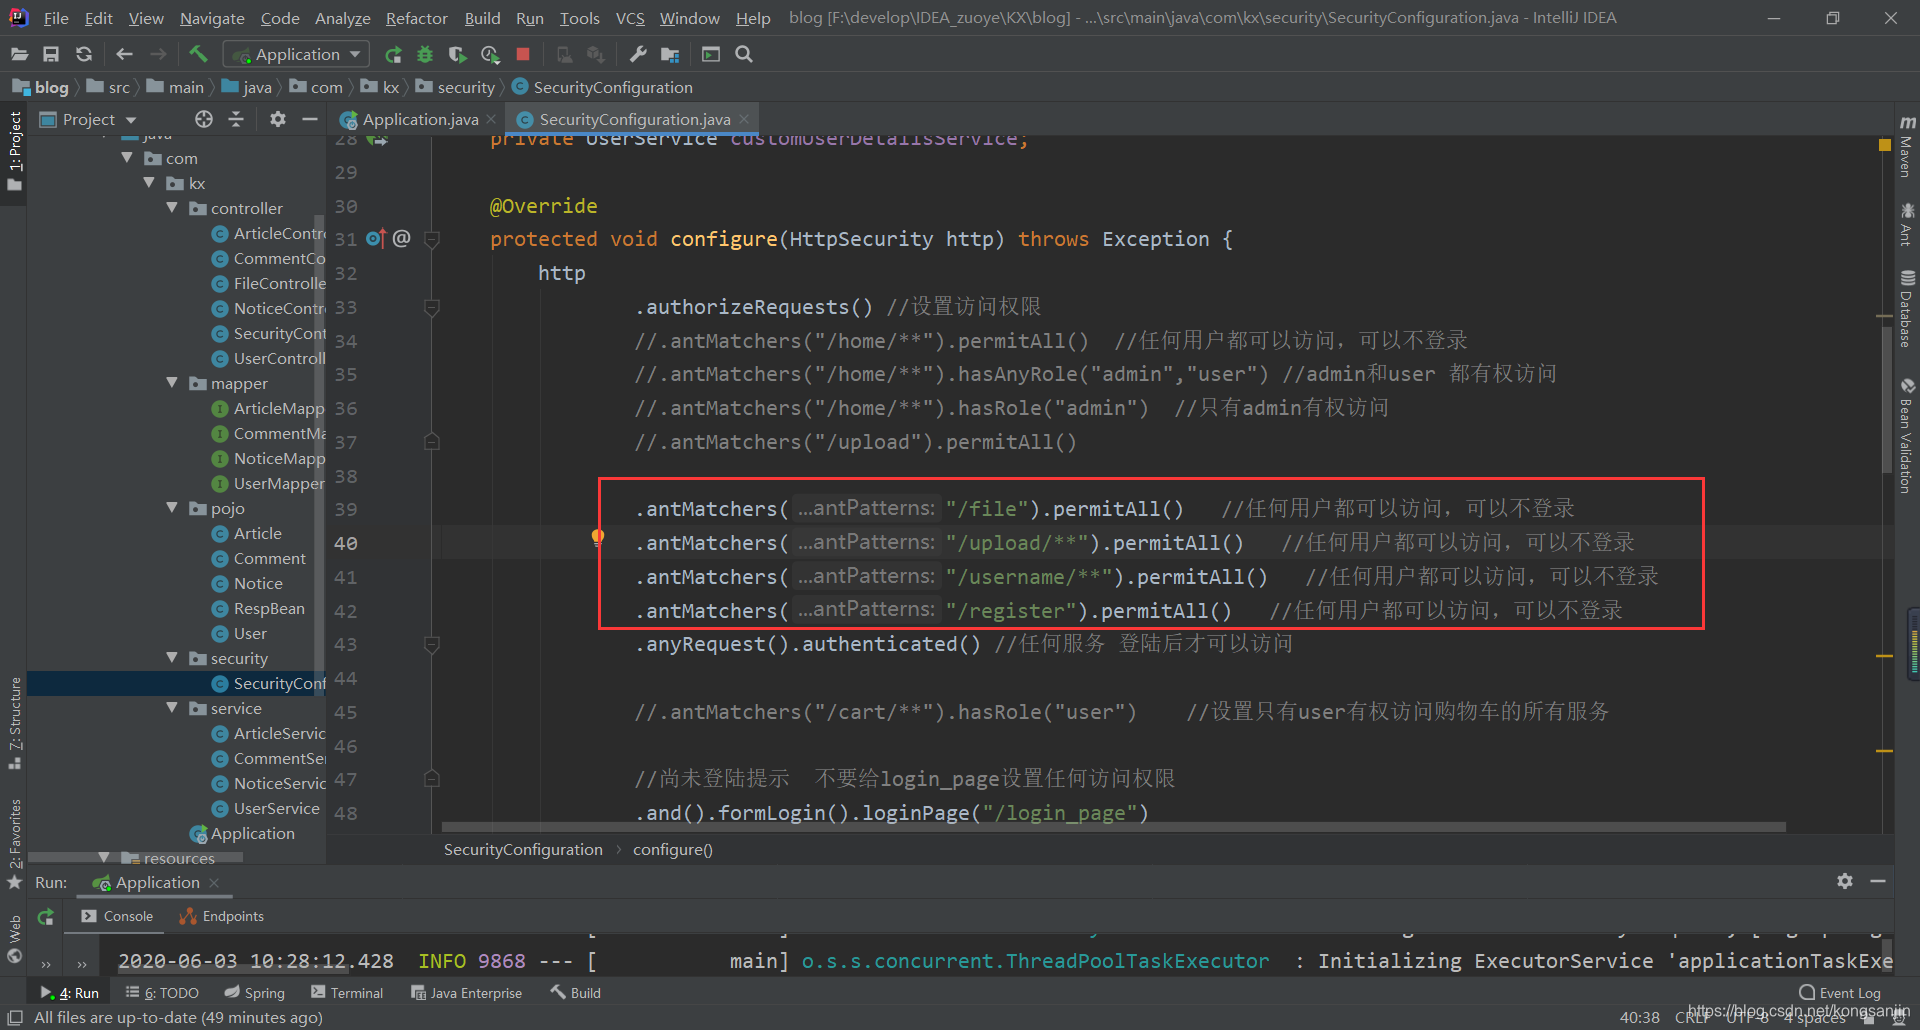The image size is (1920, 1030).
Task: Collapse the controller package
Action: click(172, 208)
